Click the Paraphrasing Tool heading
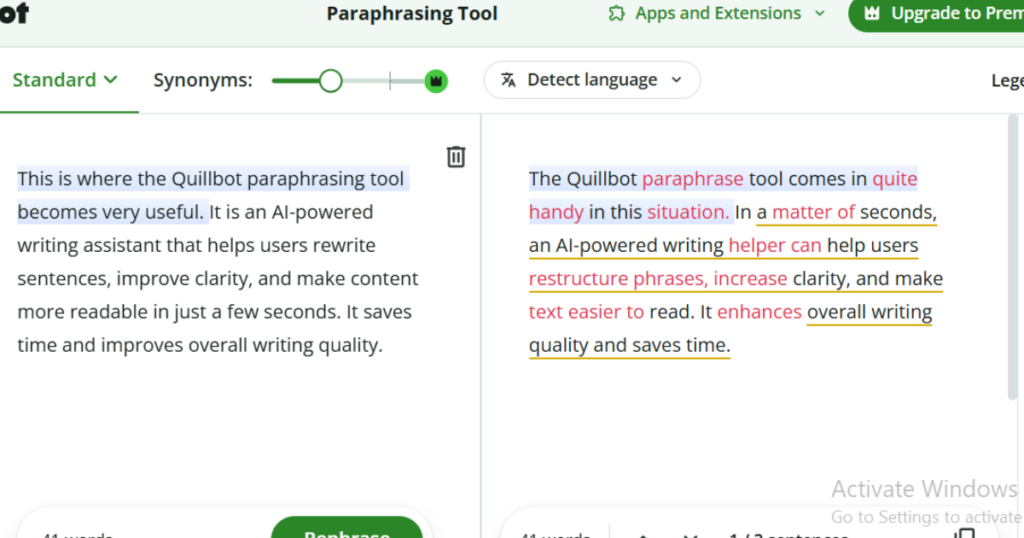1024x538 pixels. (x=412, y=14)
